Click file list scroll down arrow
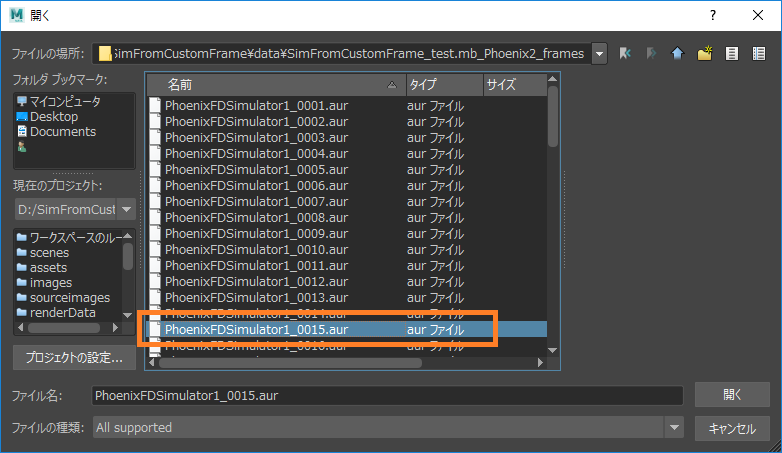The image size is (782, 453). (553, 350)
